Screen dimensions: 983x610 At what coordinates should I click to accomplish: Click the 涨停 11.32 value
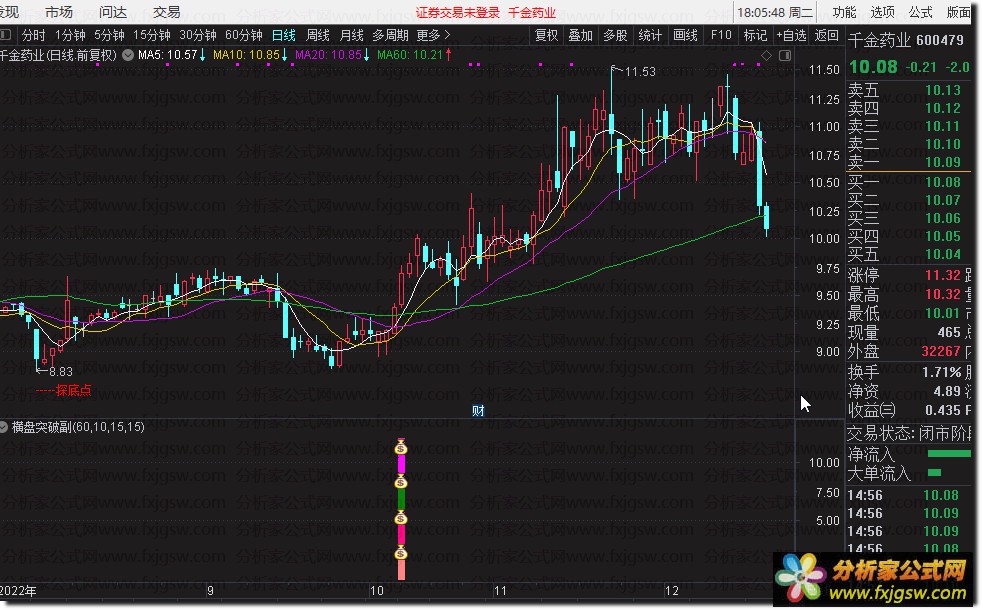pos(943,275)
